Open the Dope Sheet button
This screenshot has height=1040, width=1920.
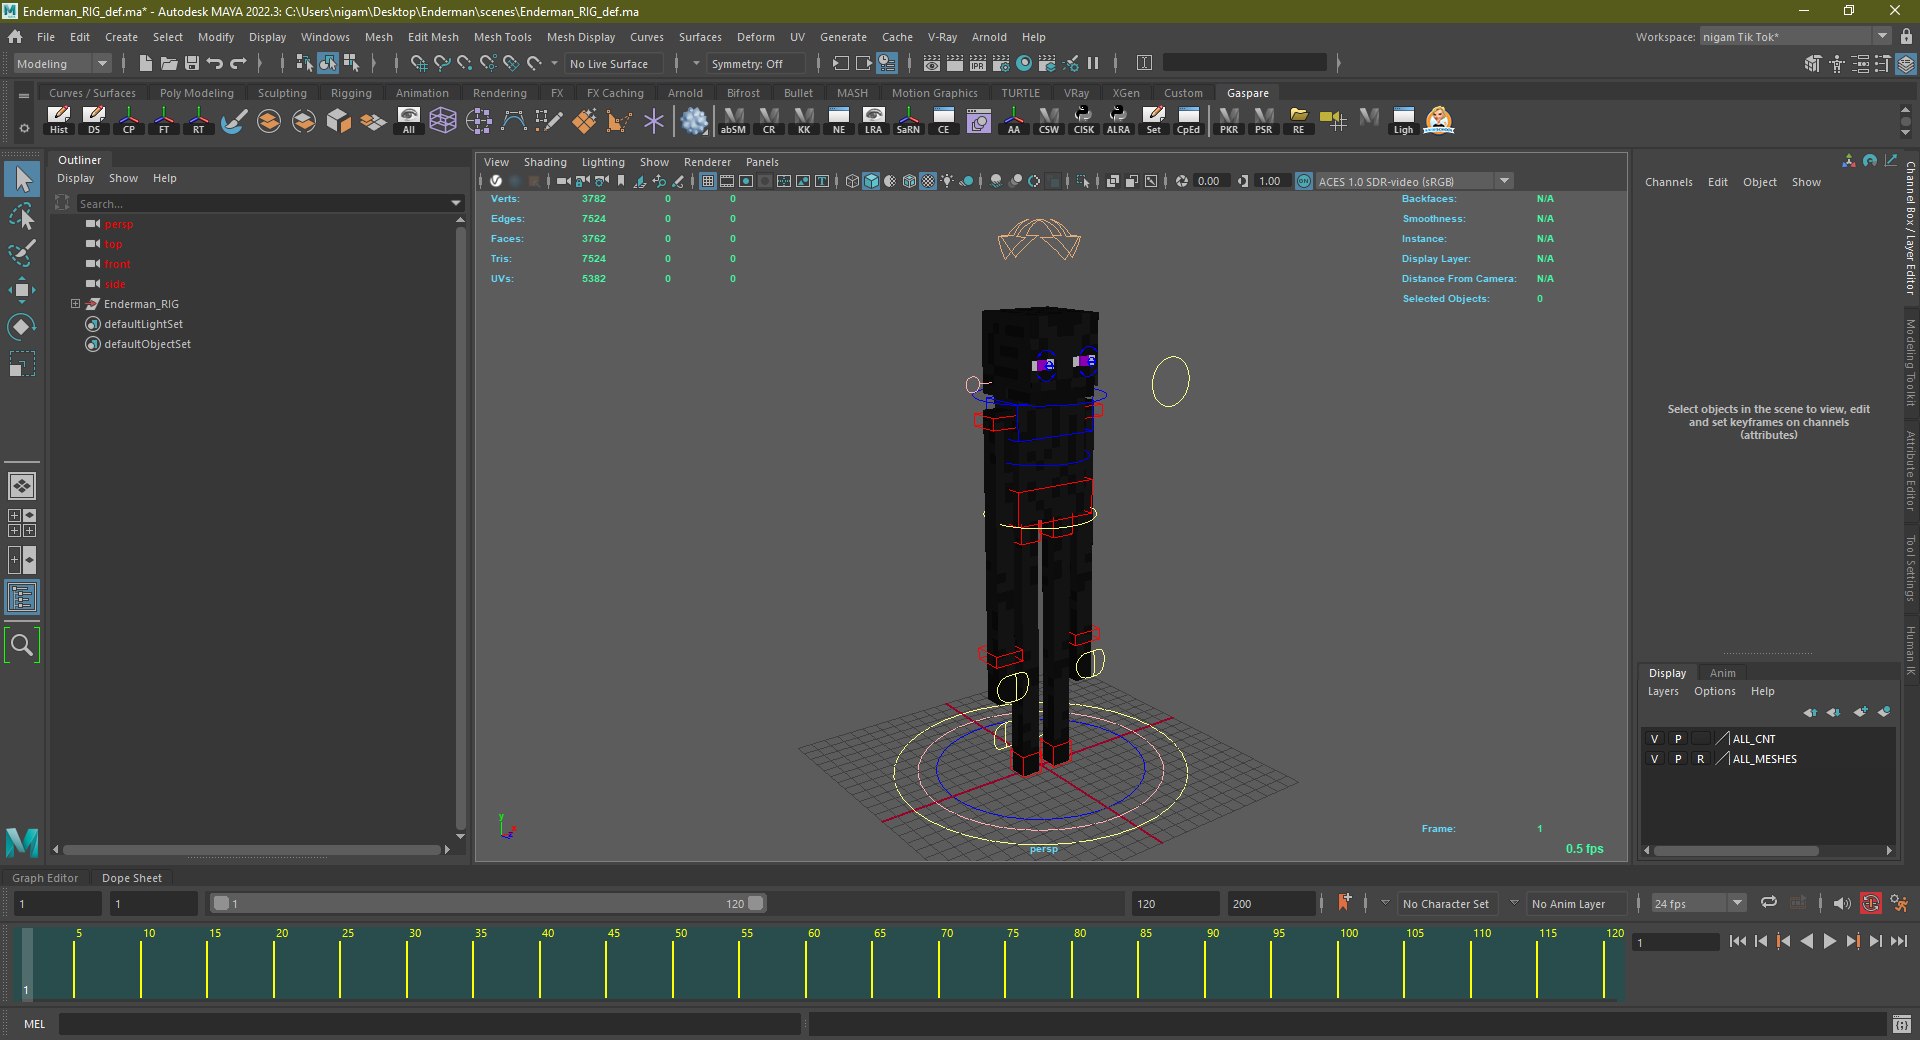coord(132,878)
